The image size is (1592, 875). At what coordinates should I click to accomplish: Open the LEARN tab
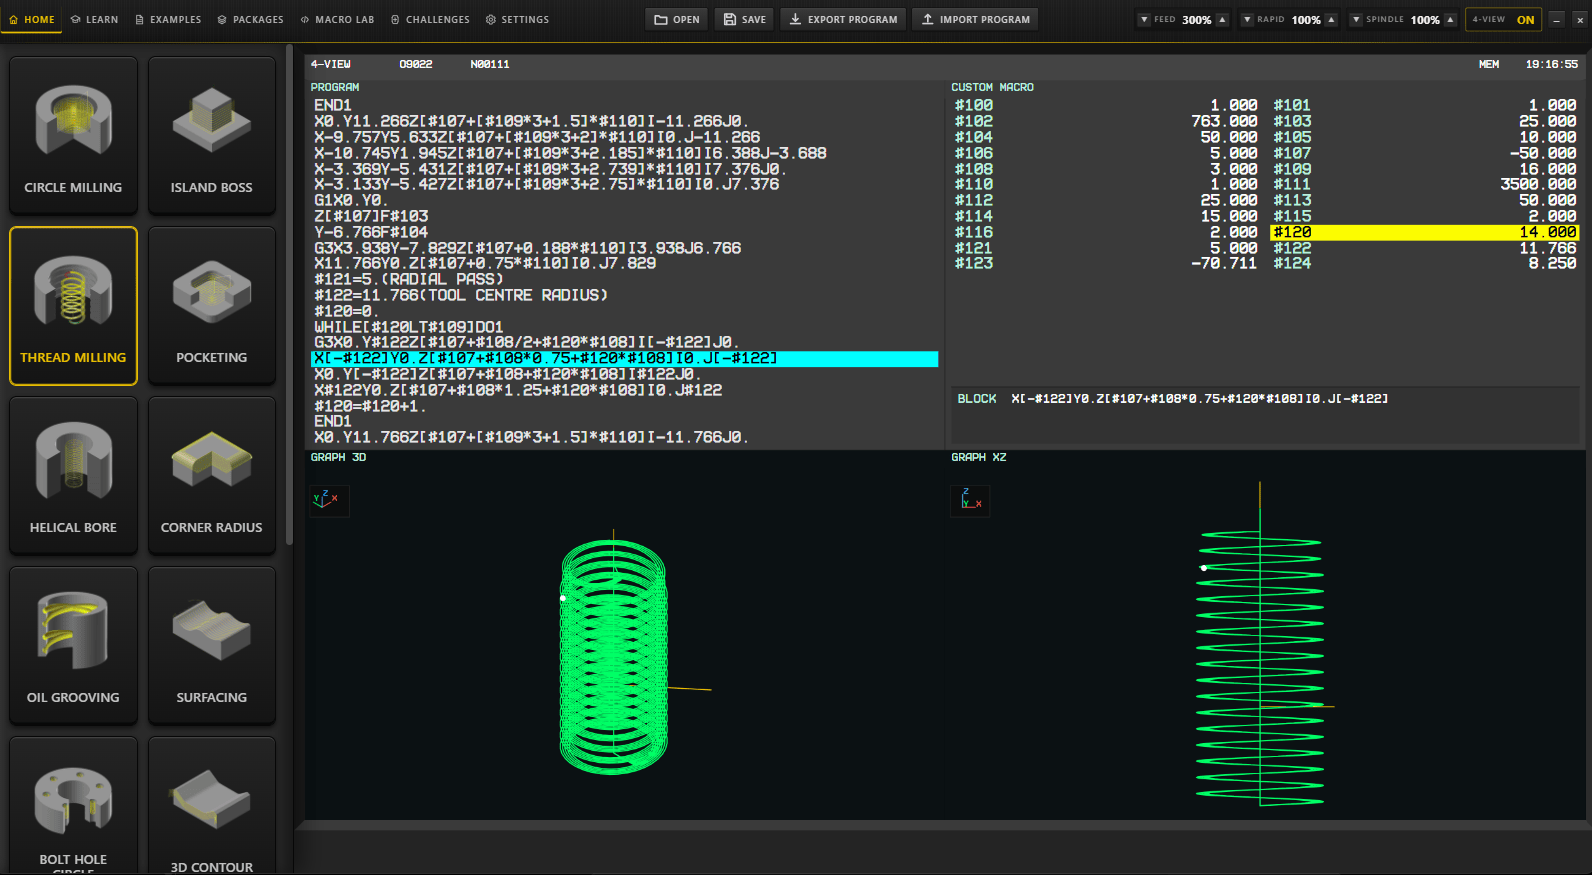click(94, 19)
